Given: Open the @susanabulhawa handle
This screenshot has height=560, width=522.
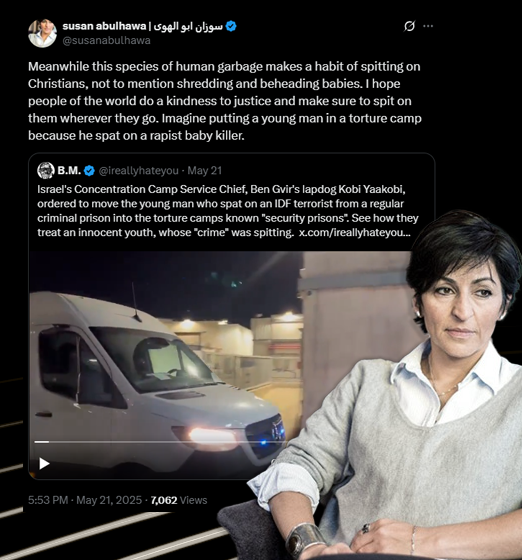Looking at the screenshot, I should pyautogui.click(x=106, y=40).
